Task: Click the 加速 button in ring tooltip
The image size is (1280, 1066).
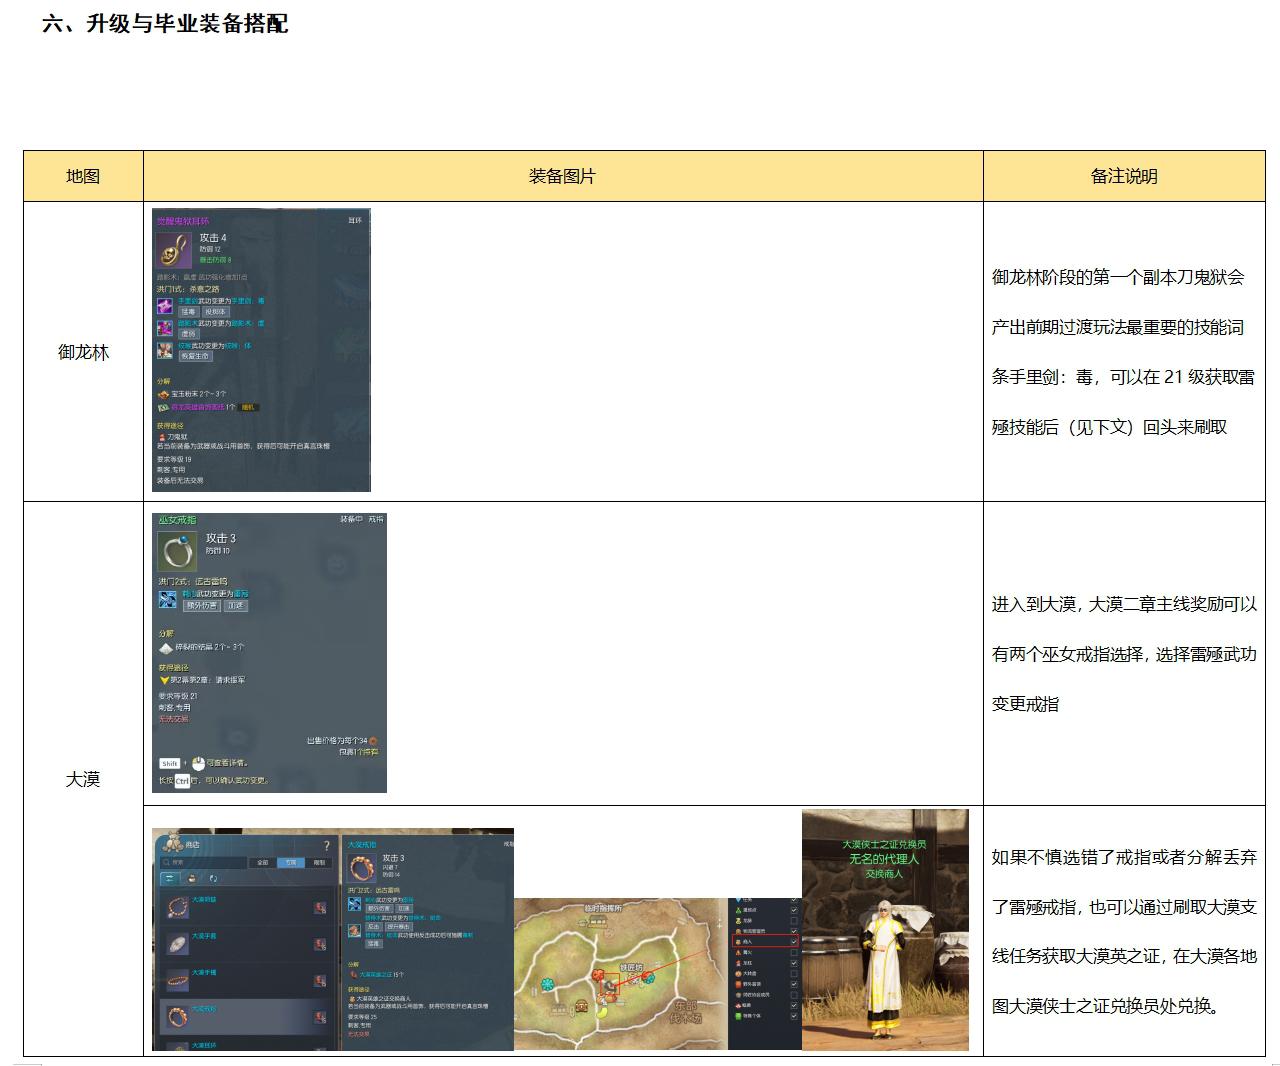Action: pos(236,606)
